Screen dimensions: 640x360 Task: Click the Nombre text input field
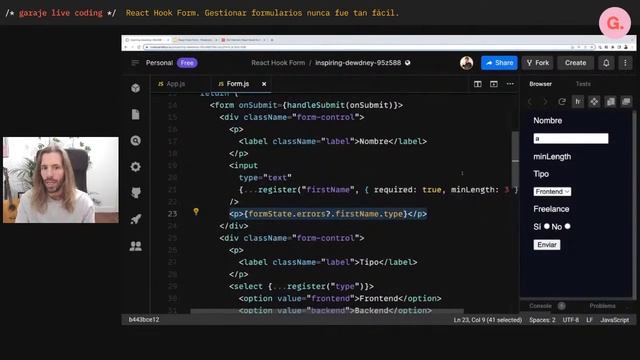click(x=571, y=138)
